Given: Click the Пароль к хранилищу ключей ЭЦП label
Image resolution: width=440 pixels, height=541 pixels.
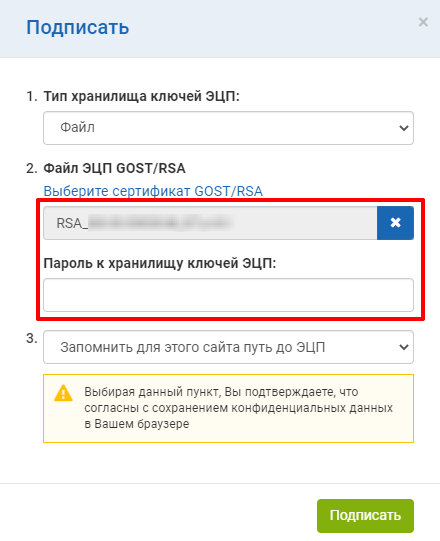Looking at the screenshot, I should (160, 263).
